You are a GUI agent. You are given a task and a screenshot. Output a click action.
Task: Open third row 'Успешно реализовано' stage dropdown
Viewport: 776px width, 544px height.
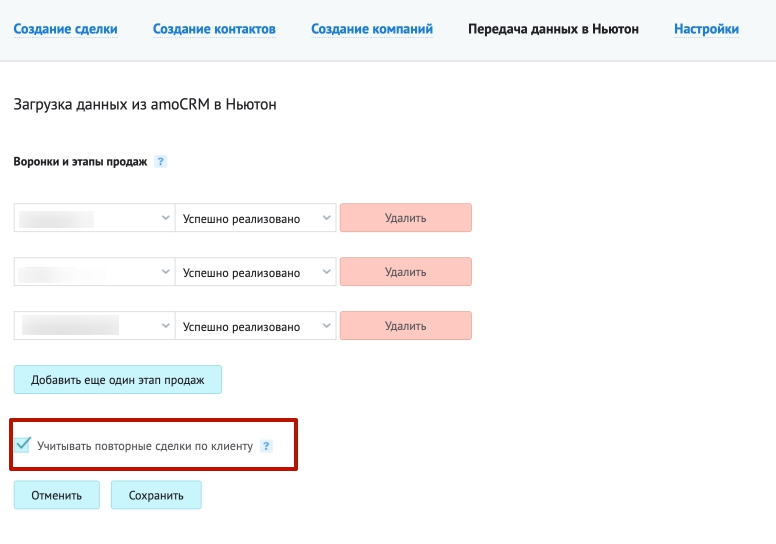[x=256, y=326]
